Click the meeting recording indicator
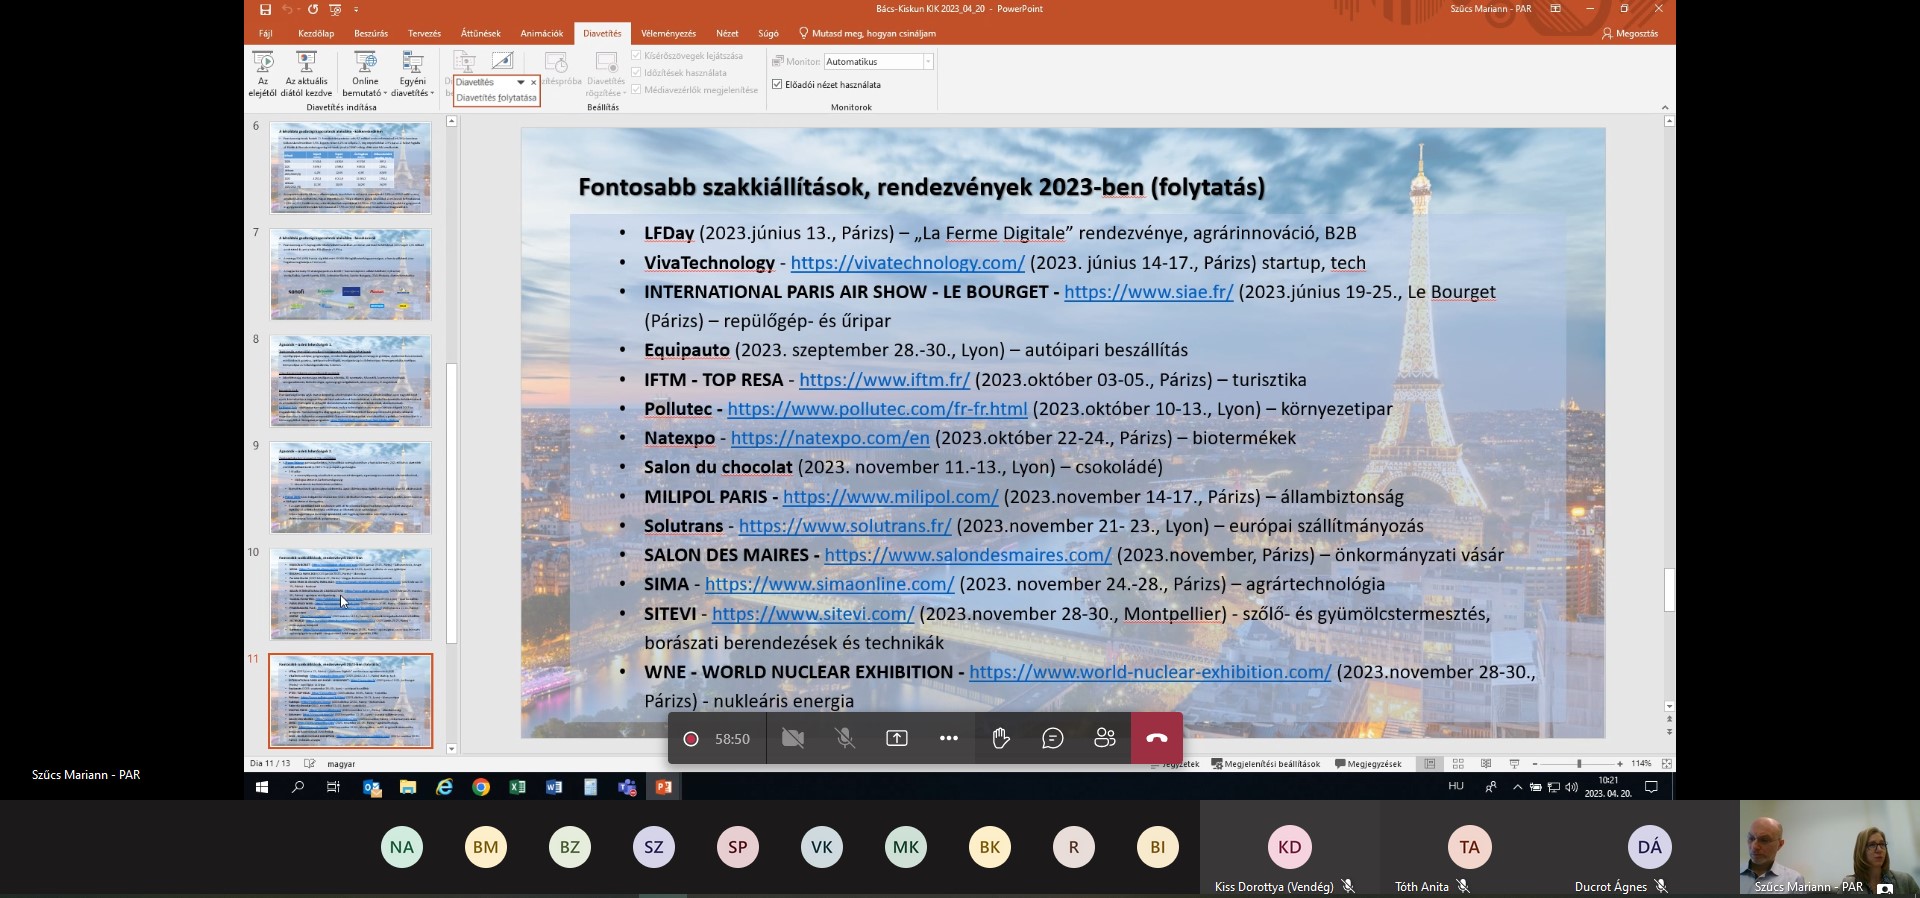The width and height of the screenshot is (1920, 898). click(690, 739)
